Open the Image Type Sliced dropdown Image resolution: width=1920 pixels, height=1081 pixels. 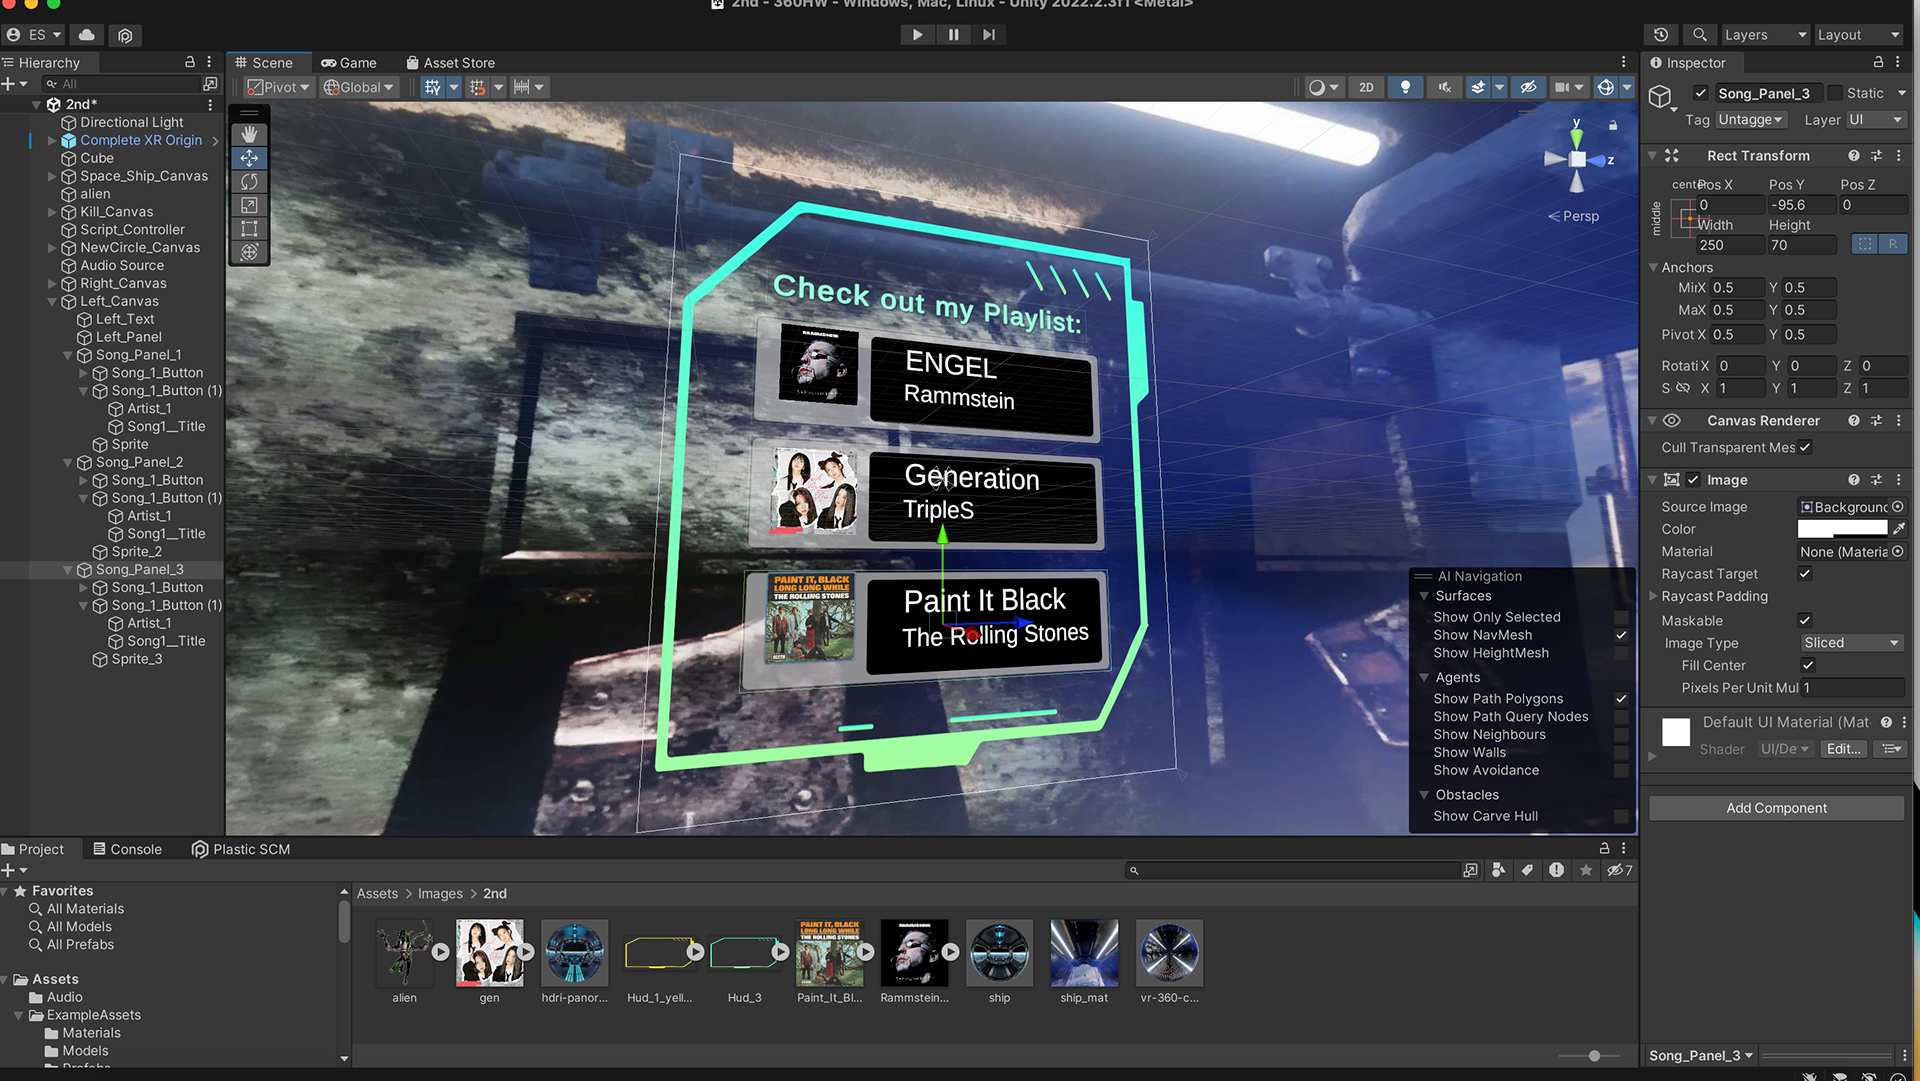(1851, 644)
